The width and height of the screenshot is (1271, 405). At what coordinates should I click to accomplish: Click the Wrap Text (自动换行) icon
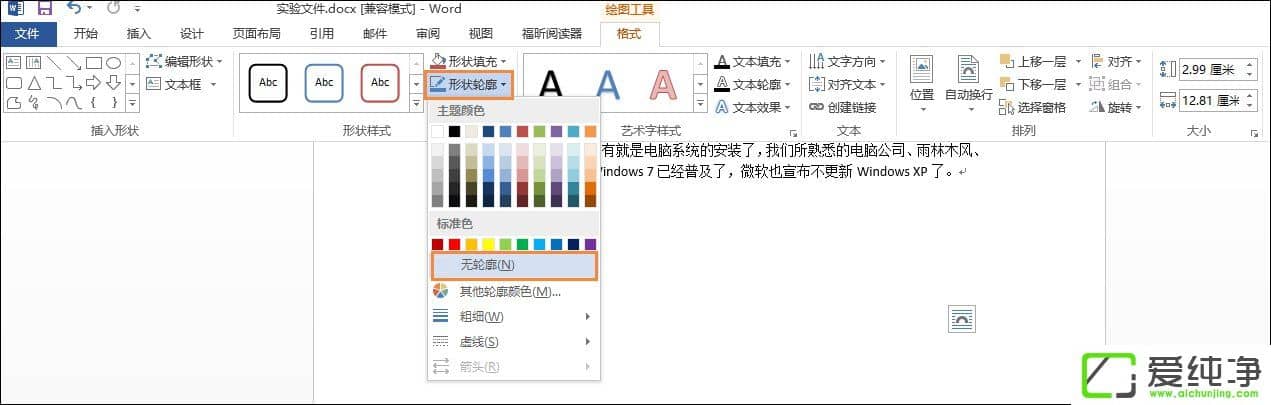pos(968,80)
